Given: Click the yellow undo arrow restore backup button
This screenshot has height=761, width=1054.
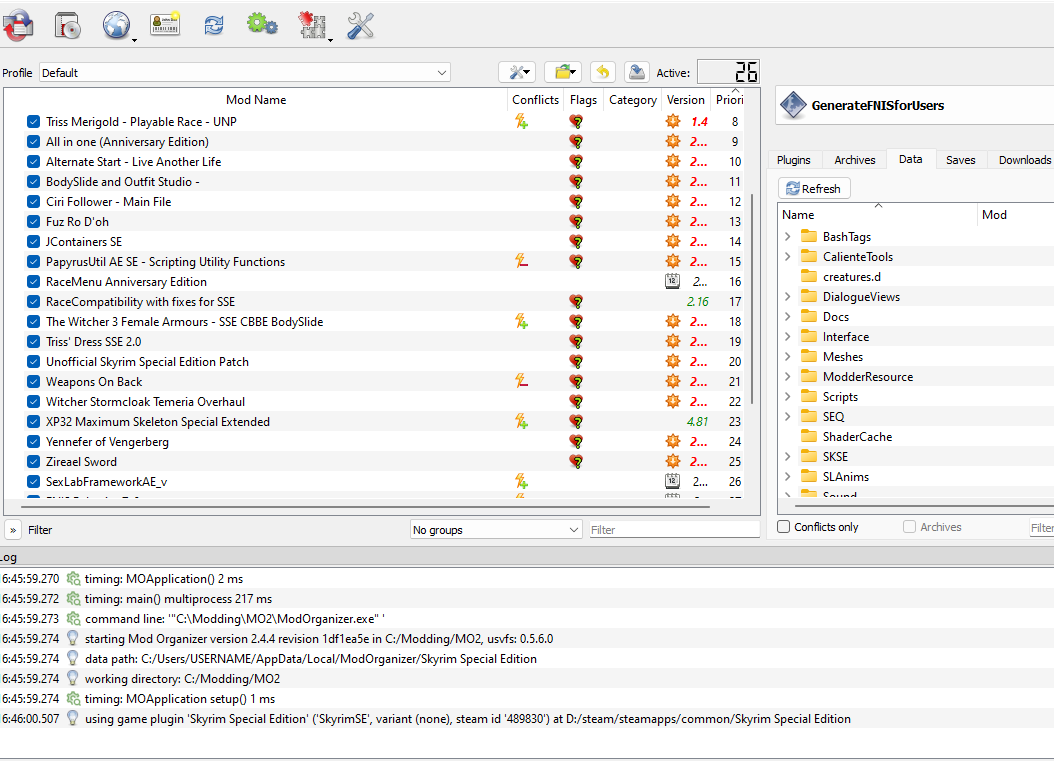Looking at the screenshot, I should tap(602, 72).
